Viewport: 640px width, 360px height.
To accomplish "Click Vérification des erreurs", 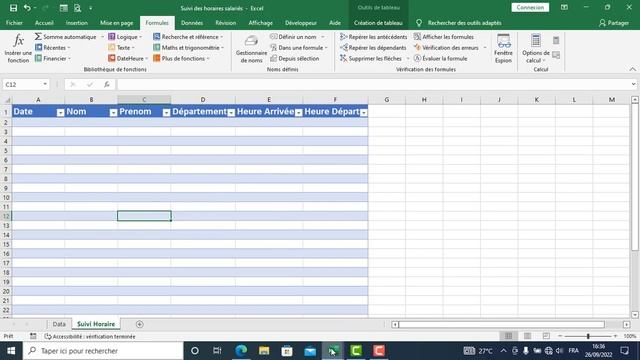I will coord(446,48).
